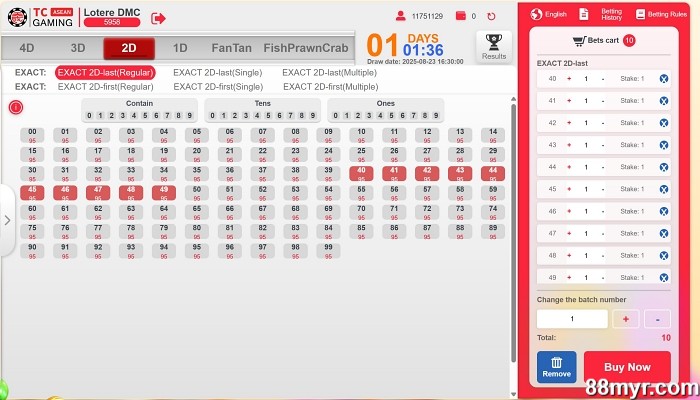Click the user account icon
This screenshot has width=700, height=400.
(400, 16)
